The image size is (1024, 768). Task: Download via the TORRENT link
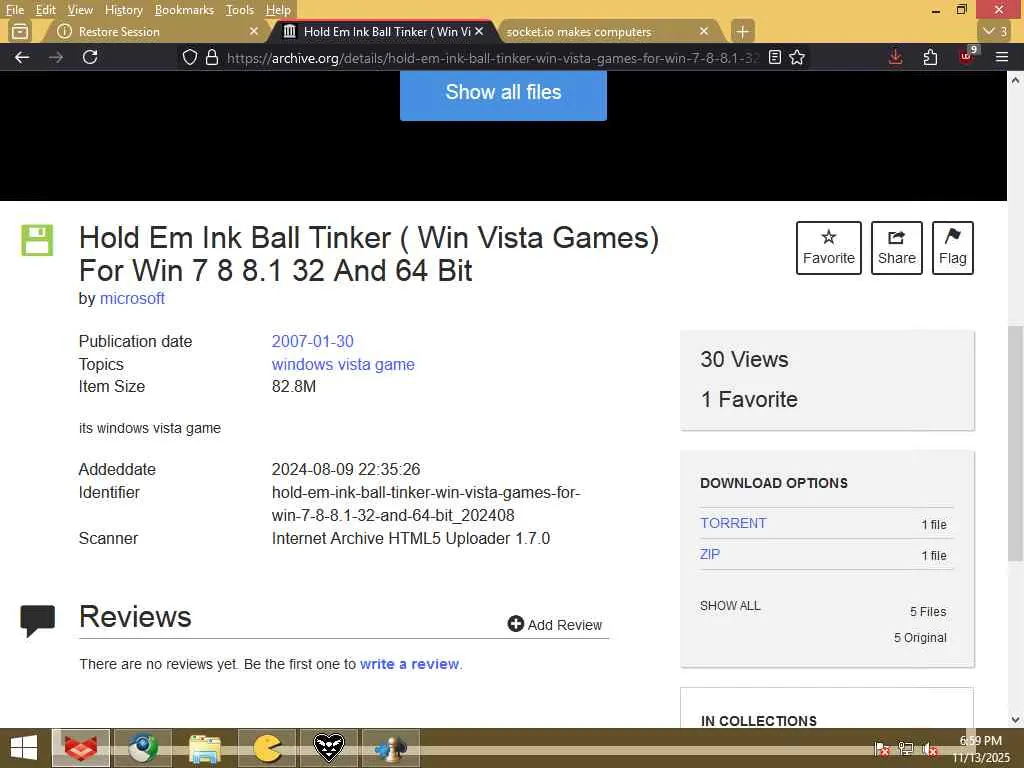(x=733, y=523)
